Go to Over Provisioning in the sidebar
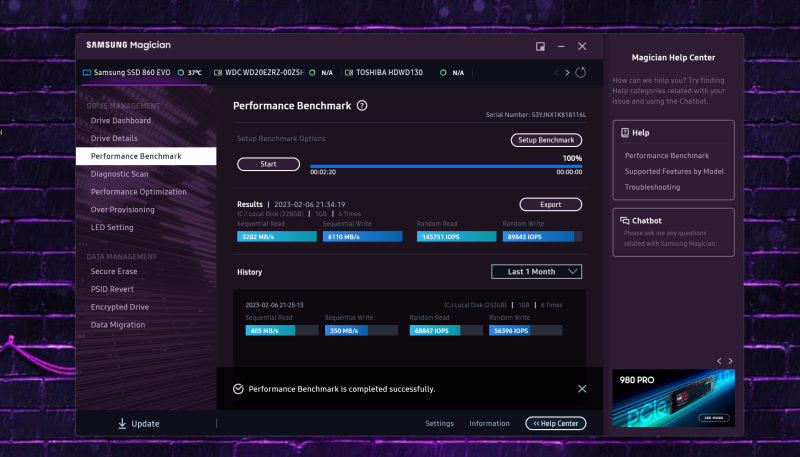 pyautogui.click(x=122, y=210)
